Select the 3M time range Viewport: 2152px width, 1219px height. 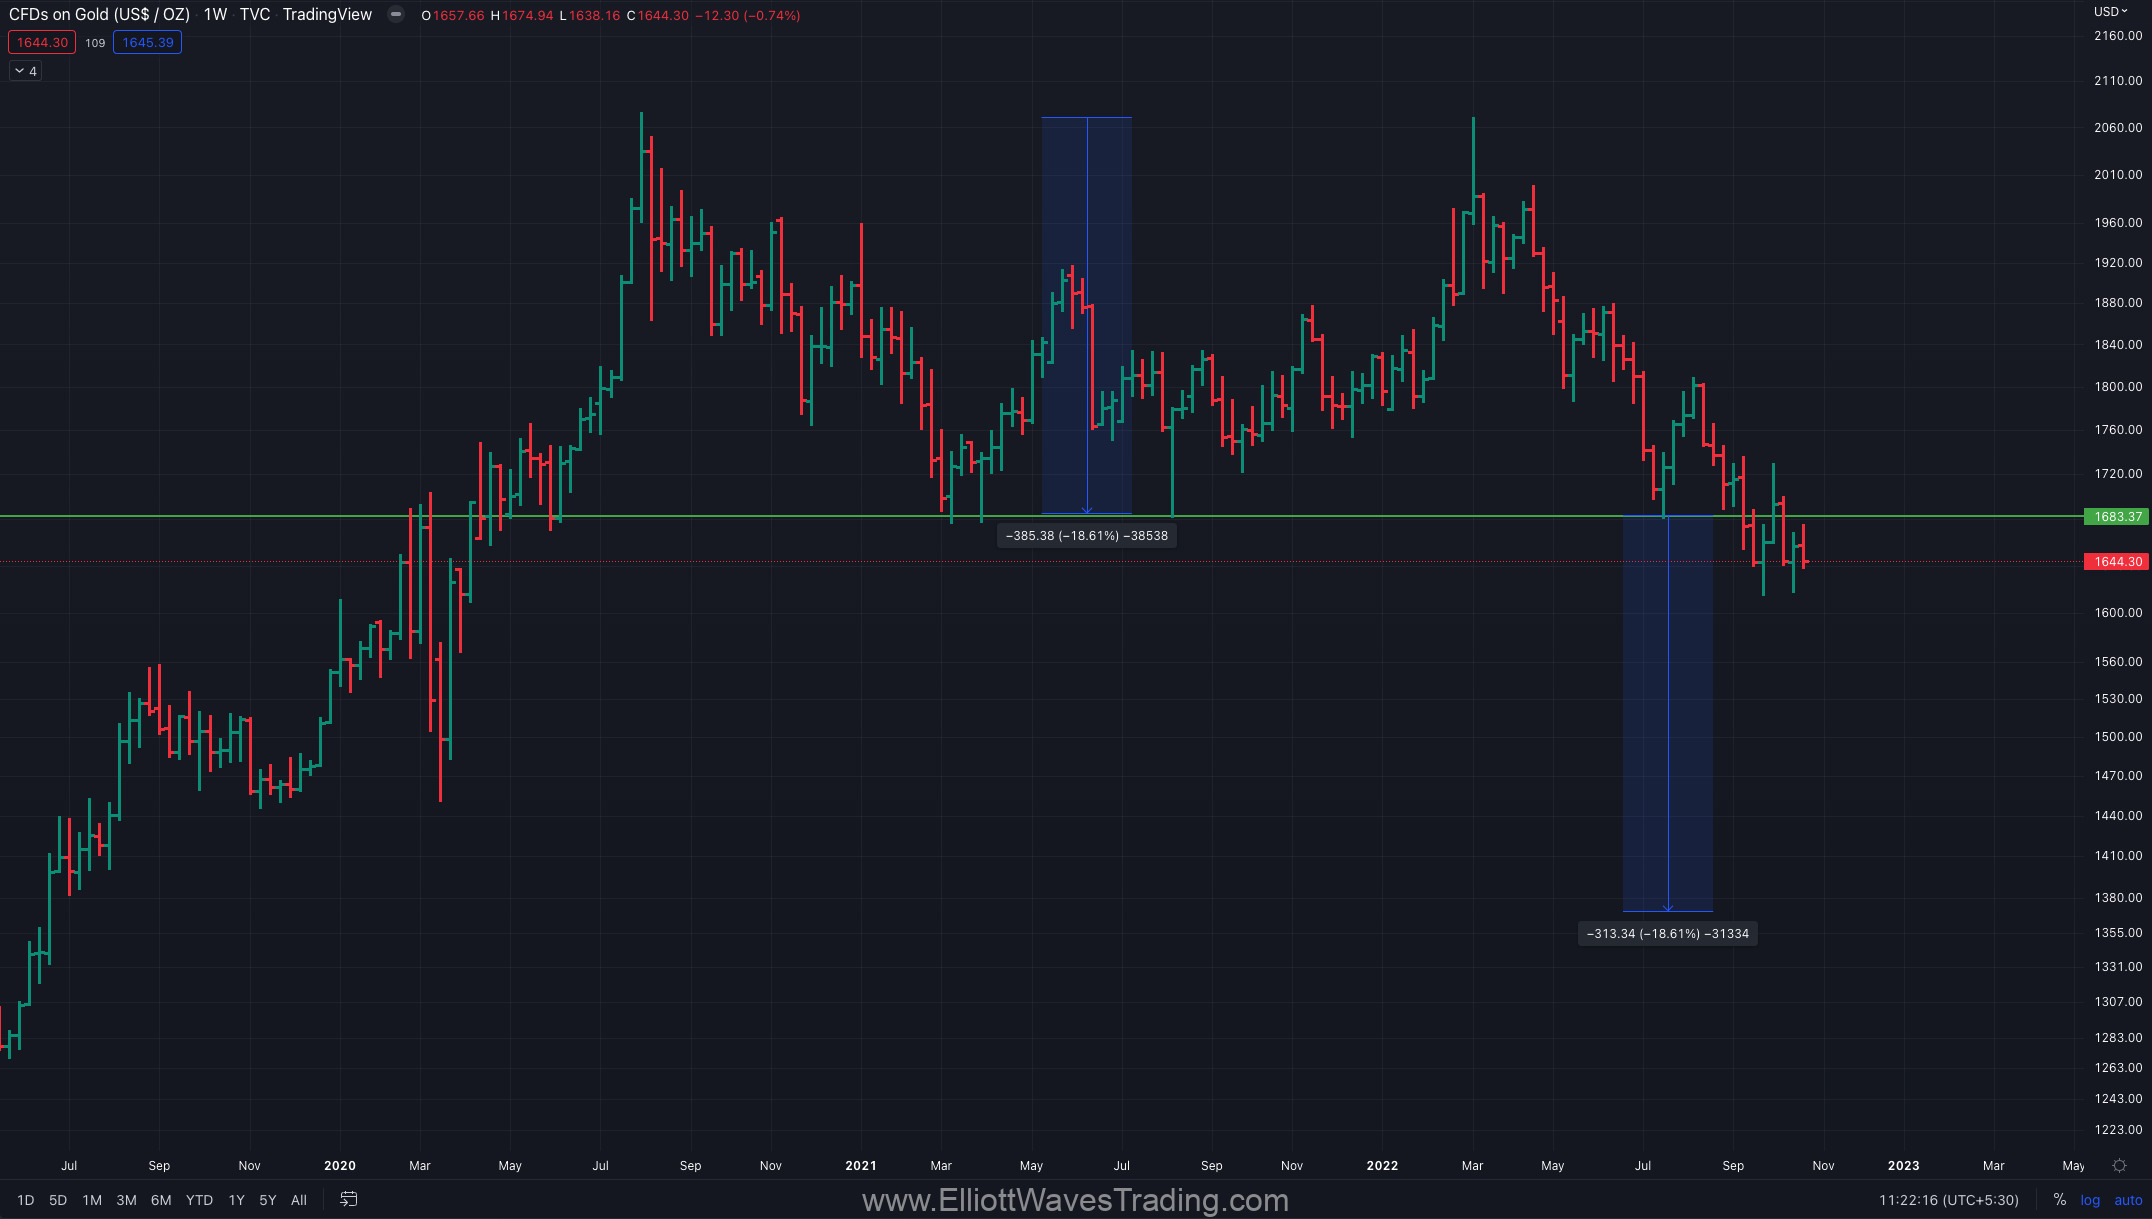click(x=126, y=1200)
